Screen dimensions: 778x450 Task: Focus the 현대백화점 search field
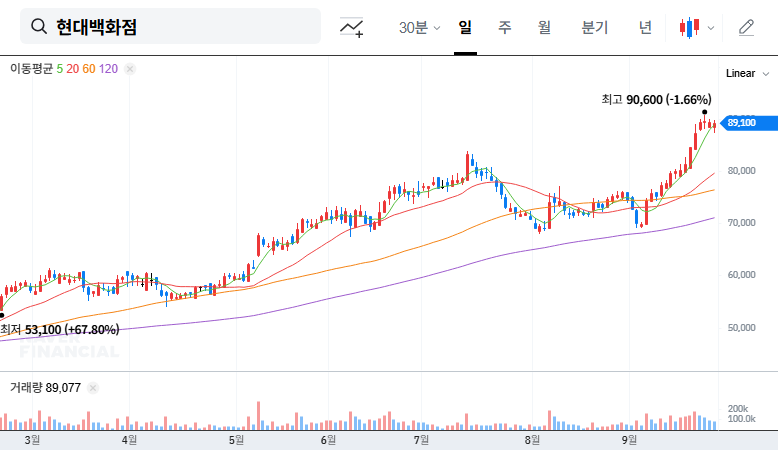click(x=170, y=26)
